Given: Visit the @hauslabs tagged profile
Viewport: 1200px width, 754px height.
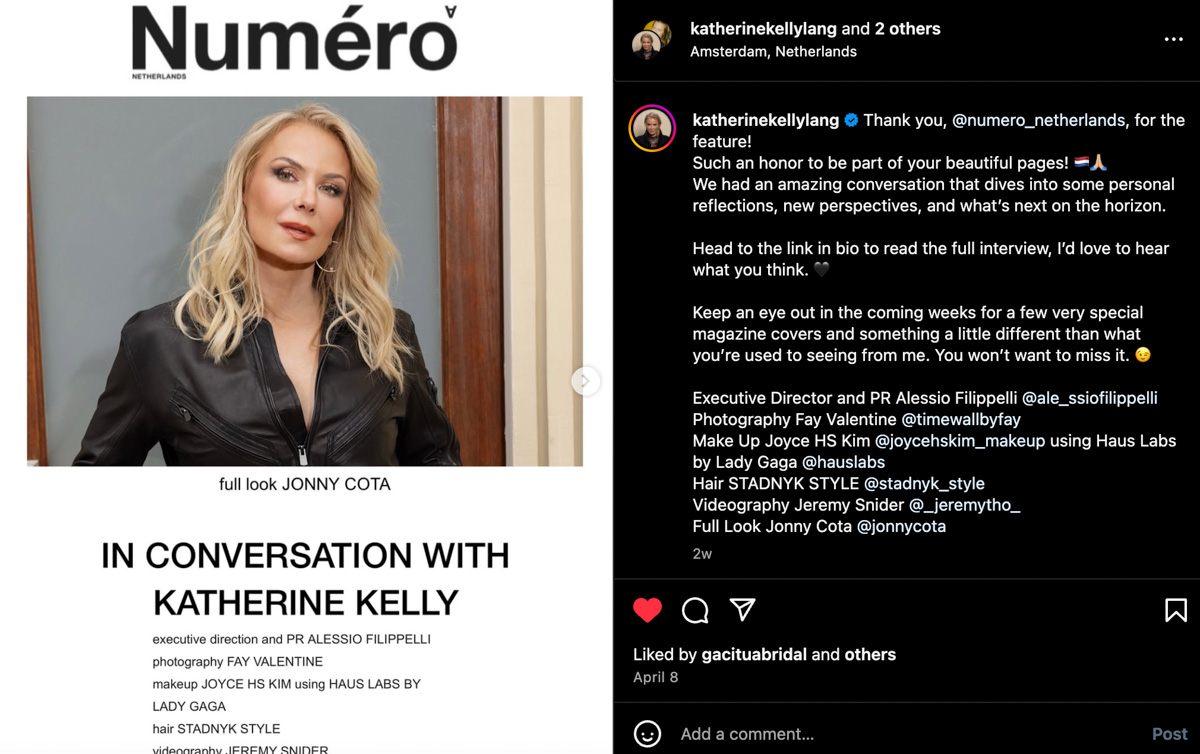Looking at the screenshot, I should coord(843,462).
